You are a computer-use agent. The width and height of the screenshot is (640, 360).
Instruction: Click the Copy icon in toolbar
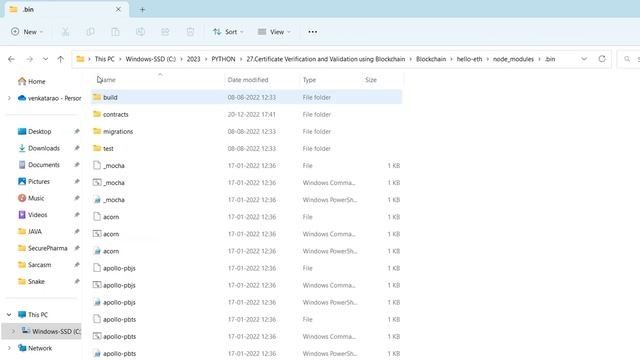[90, 32]
